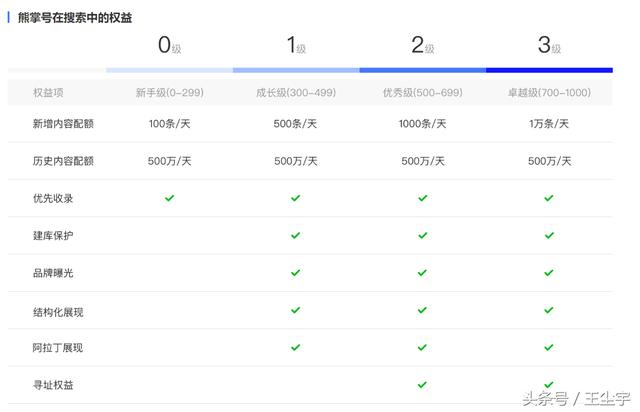Click the 卓越级(700-1000) column label
This screenshot has height=412, width=640.
[548, 92]
